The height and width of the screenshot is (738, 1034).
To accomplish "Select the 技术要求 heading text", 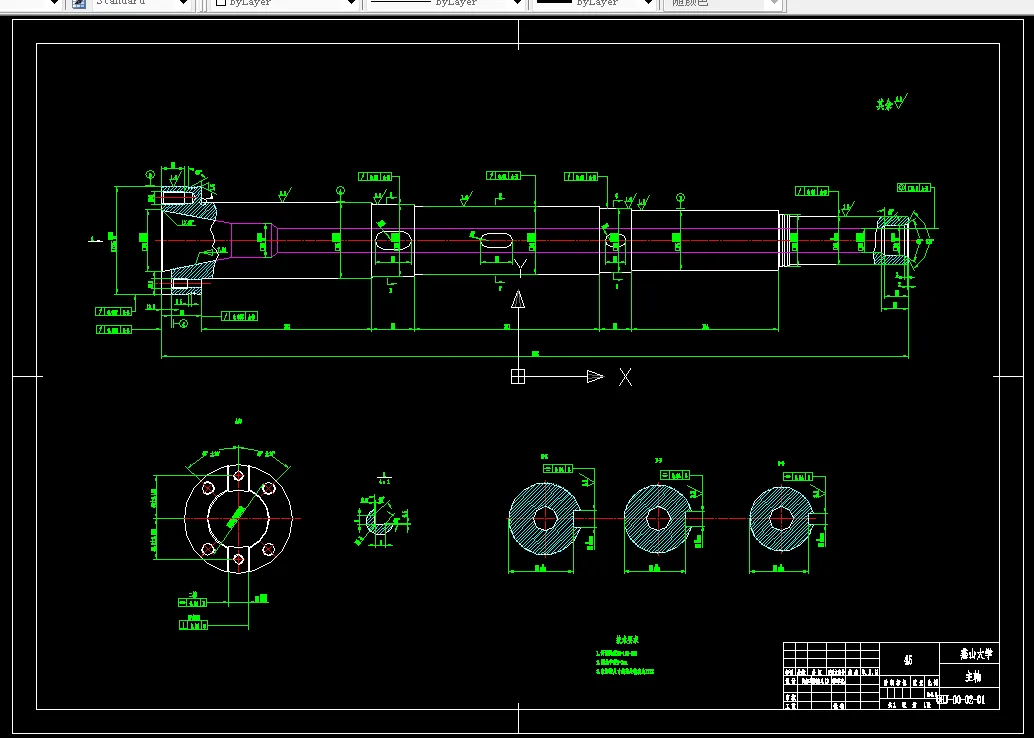I will [x=627, y=640].
